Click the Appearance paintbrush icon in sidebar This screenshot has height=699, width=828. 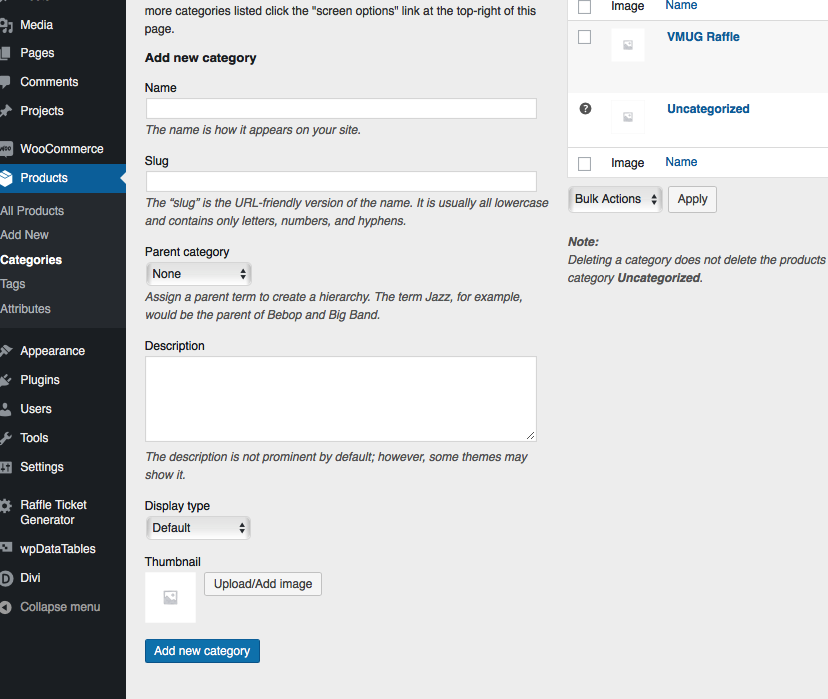pos(6,351)
